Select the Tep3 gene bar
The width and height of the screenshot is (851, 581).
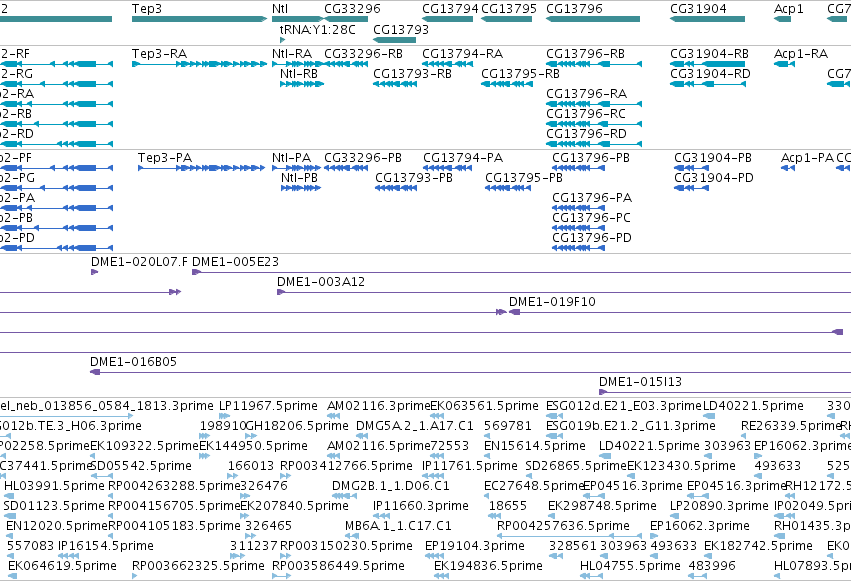coord(199,19)
